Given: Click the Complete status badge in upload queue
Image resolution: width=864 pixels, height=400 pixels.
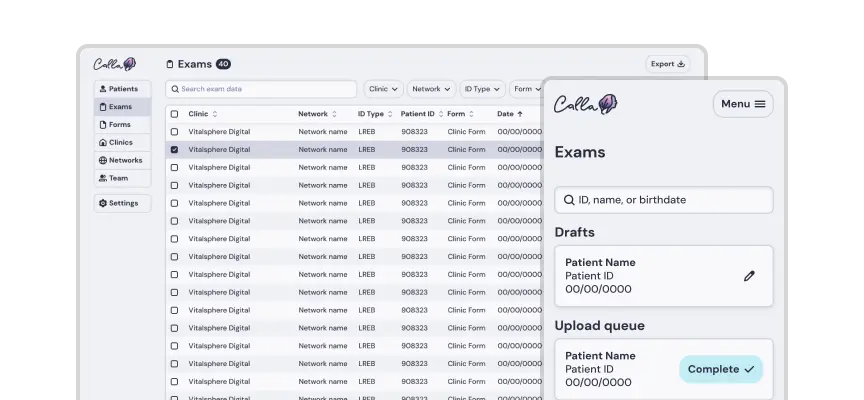Looking at the screenshot, I should pyautogui.click(x=720, y=369).
